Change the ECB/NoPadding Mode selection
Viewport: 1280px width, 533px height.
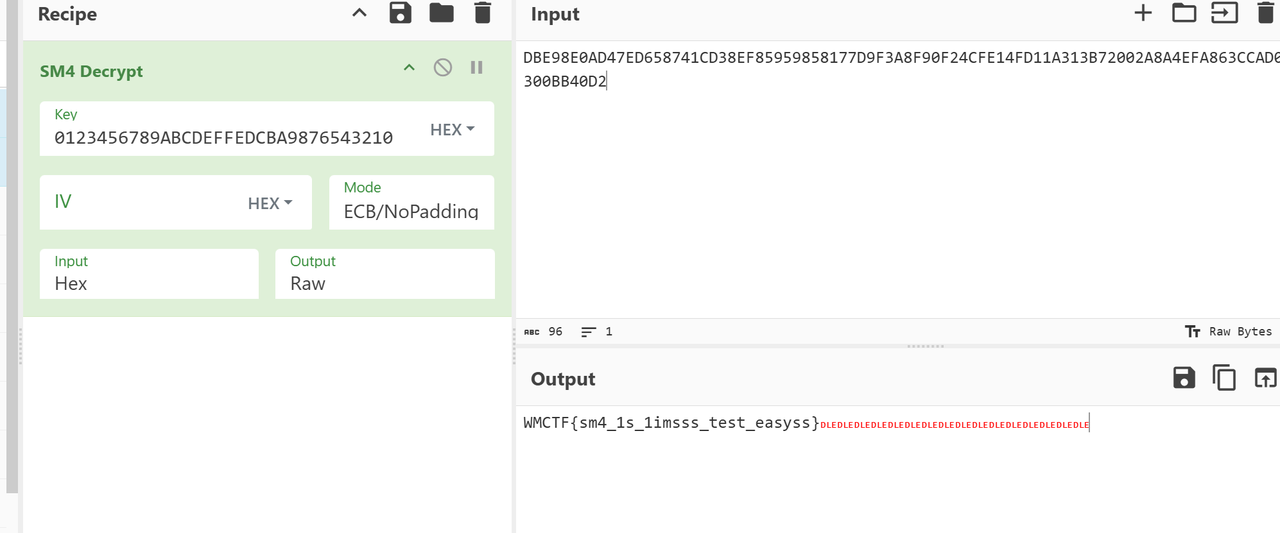(411, 211)
